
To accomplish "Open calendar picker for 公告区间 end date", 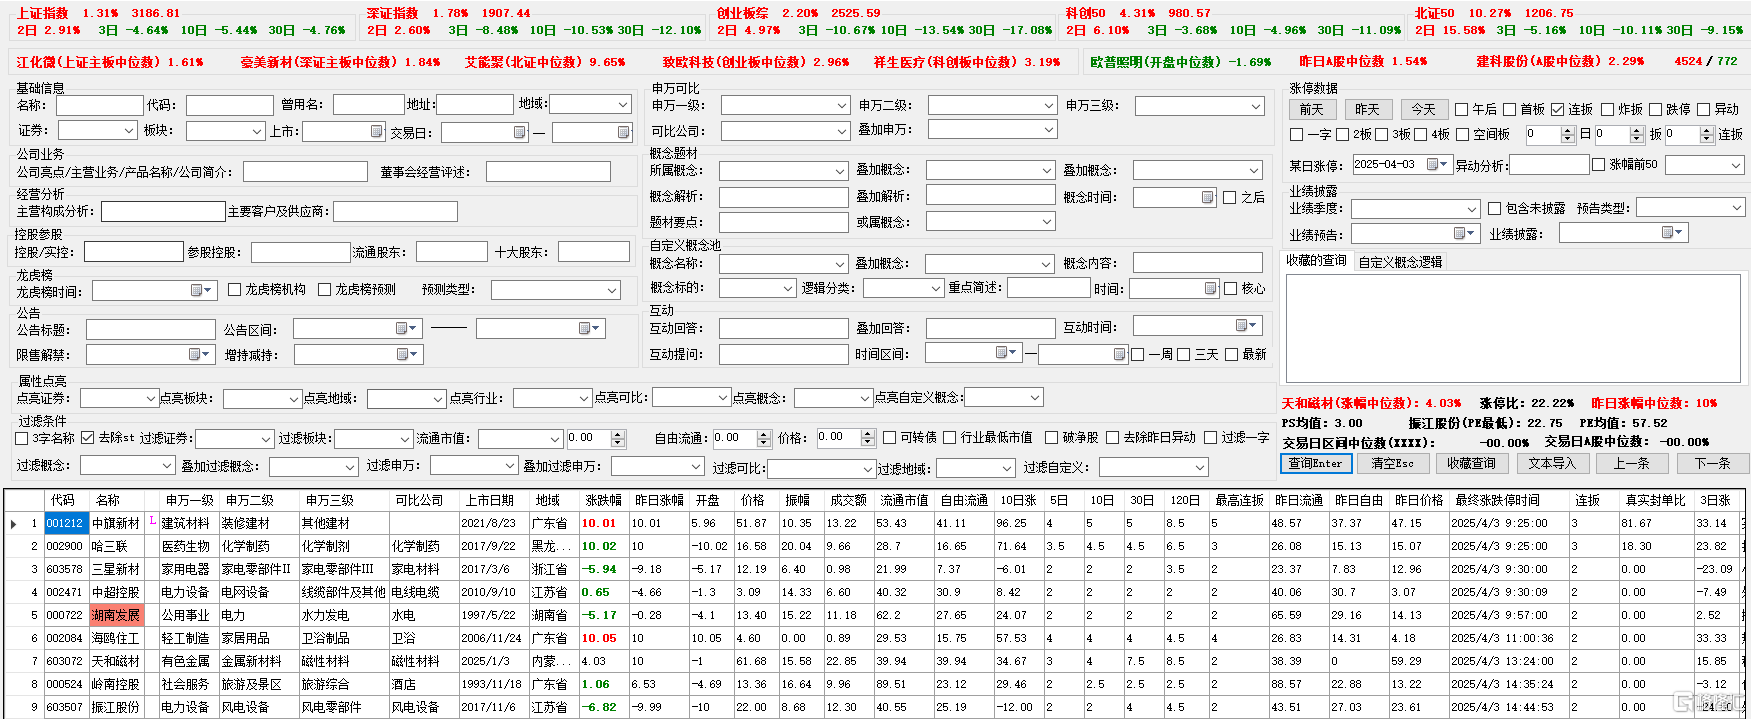I will coord(589,328).
